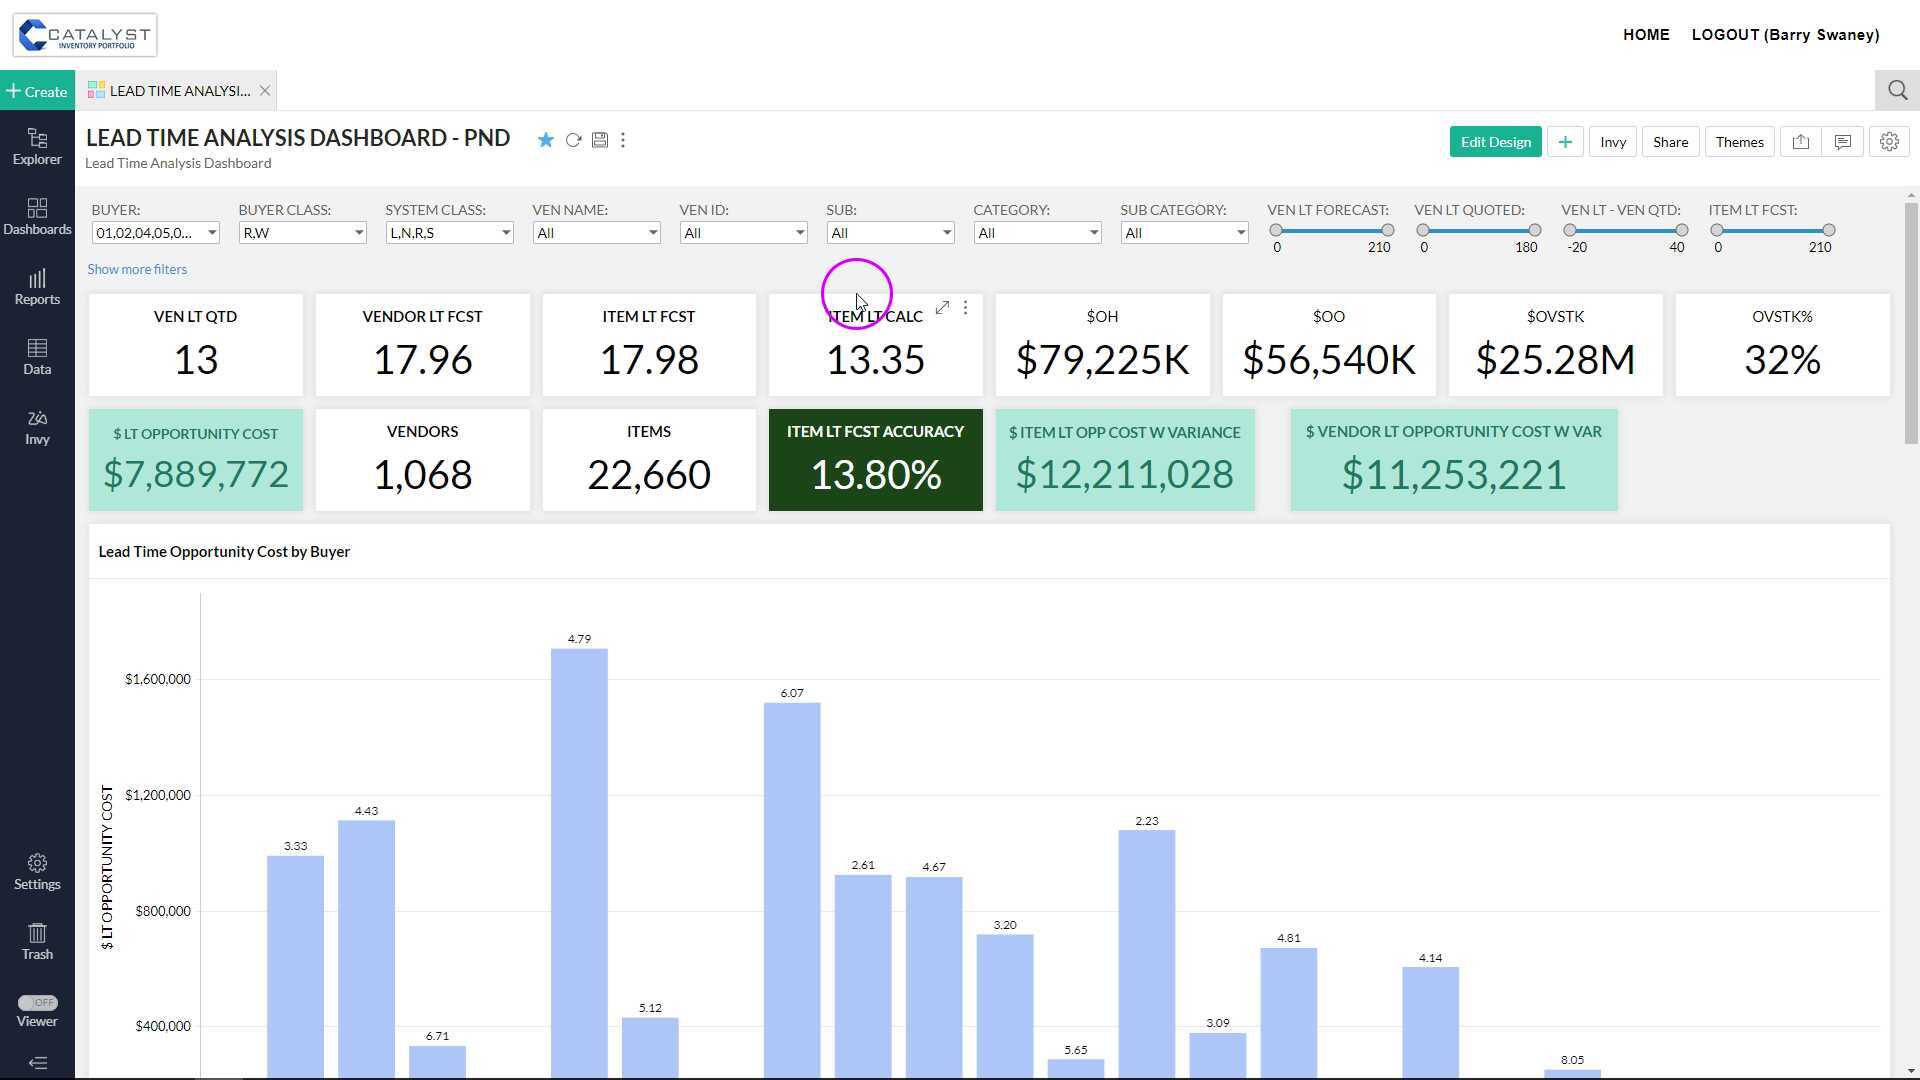Refresh the dashboard using the reload icon
This screenshot has height=1080, width=1920.
pos(573,140)
